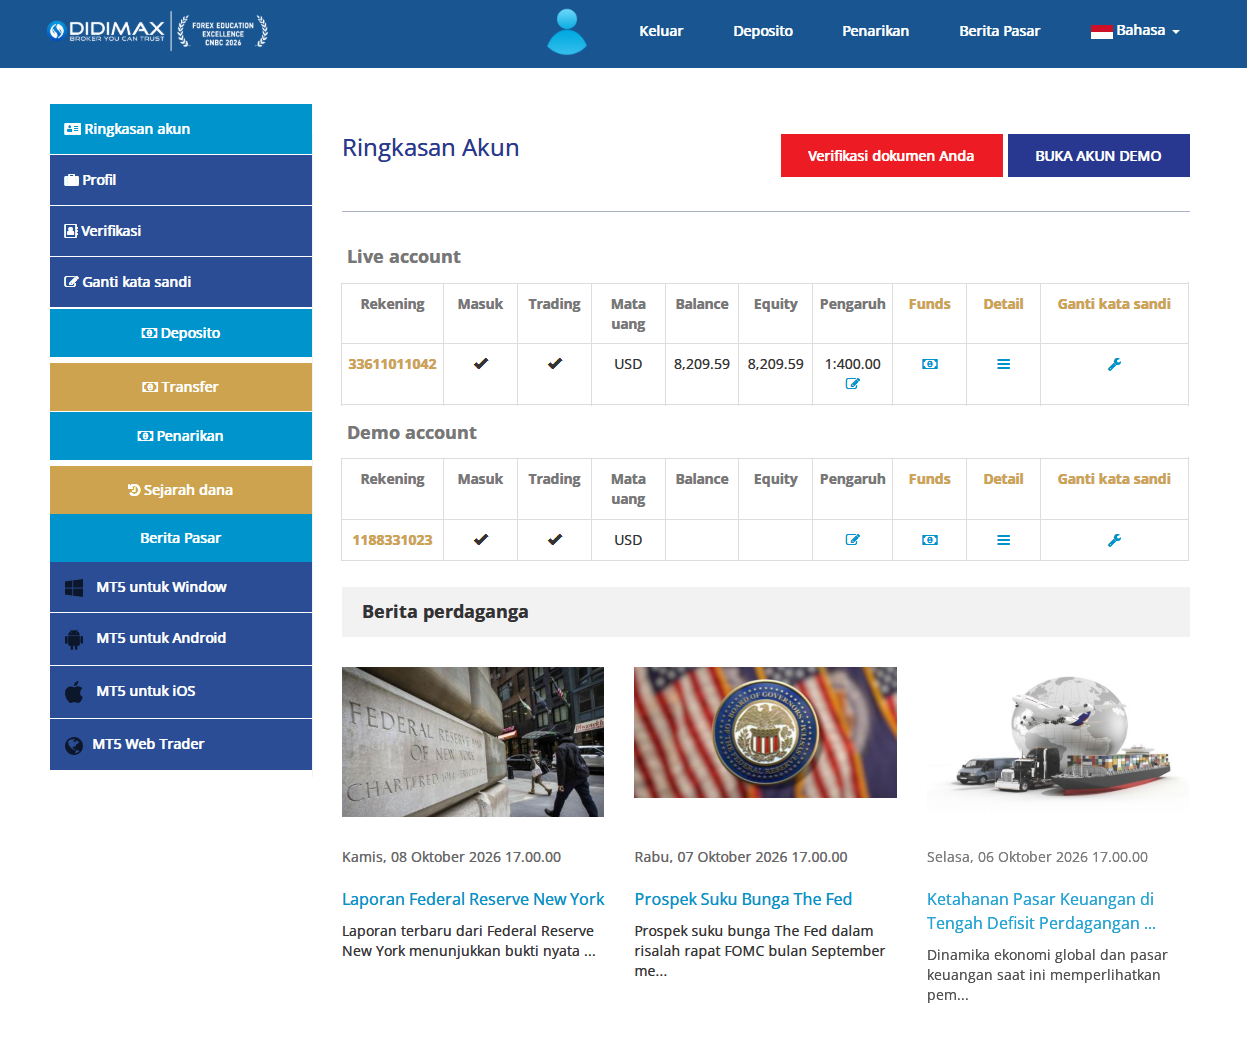Open MT5 untuk iOS link

pos(181,691)
